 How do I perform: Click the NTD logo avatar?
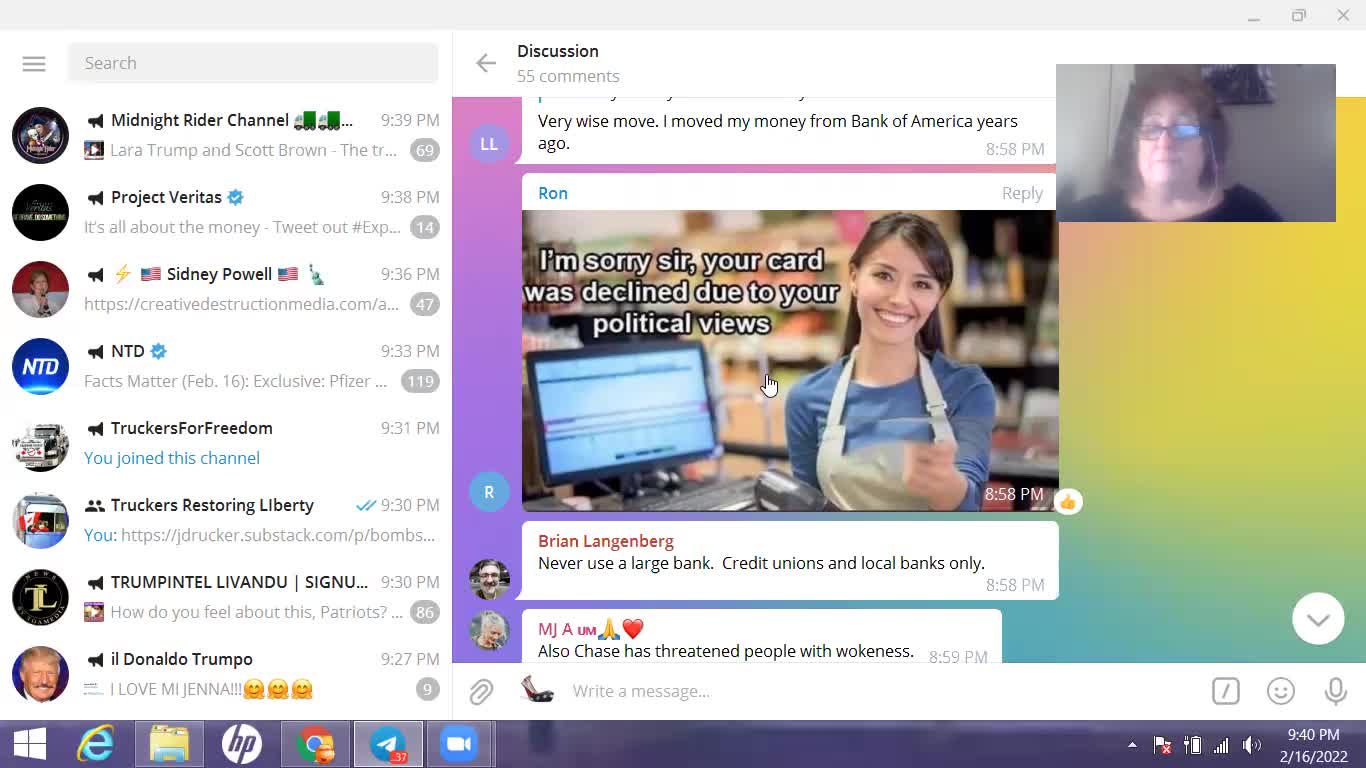pos(40,366)
